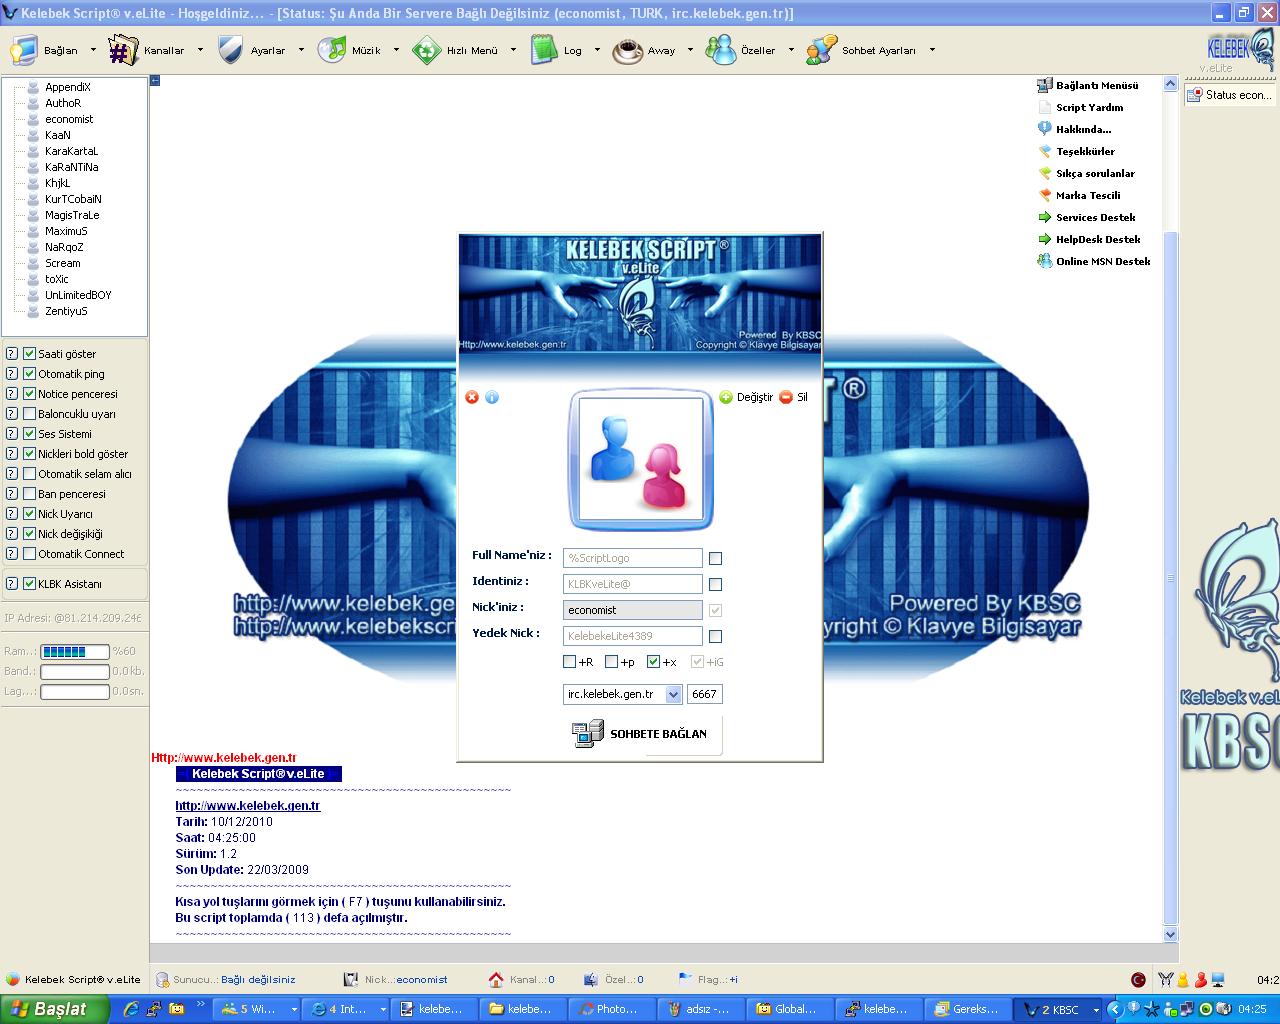Viewport: 1280px width, 1024px height.
Task: Click the blue info icon in the login dialog
Action: [x=491, y=397]
